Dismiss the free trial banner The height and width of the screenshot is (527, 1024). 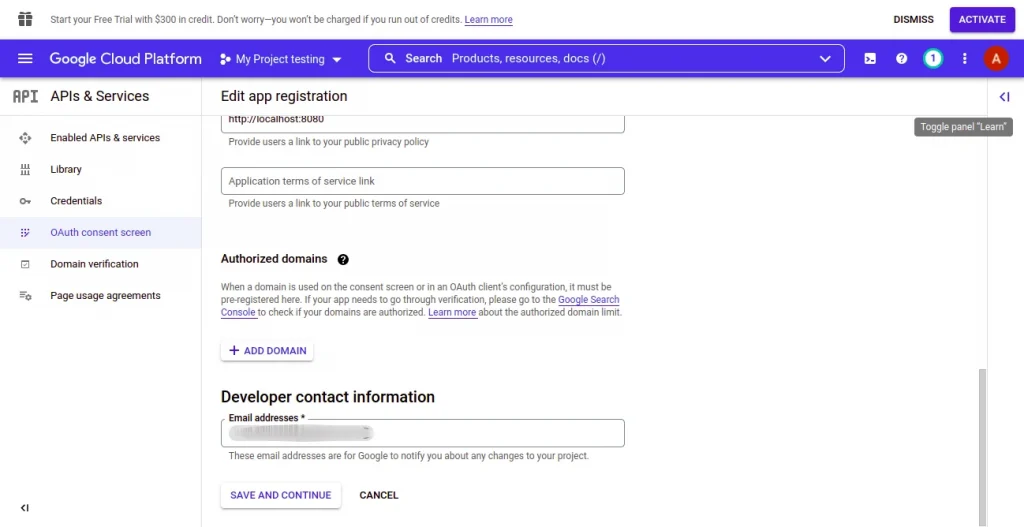(x=913, y=20)
